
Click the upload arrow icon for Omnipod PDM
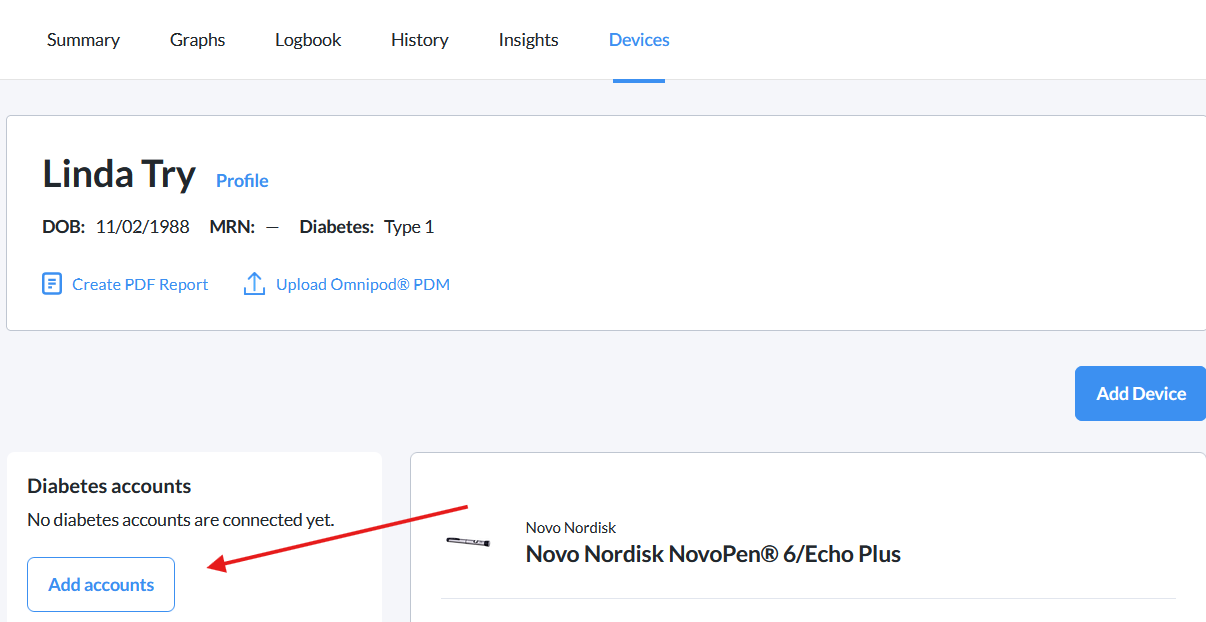[254, 284]
